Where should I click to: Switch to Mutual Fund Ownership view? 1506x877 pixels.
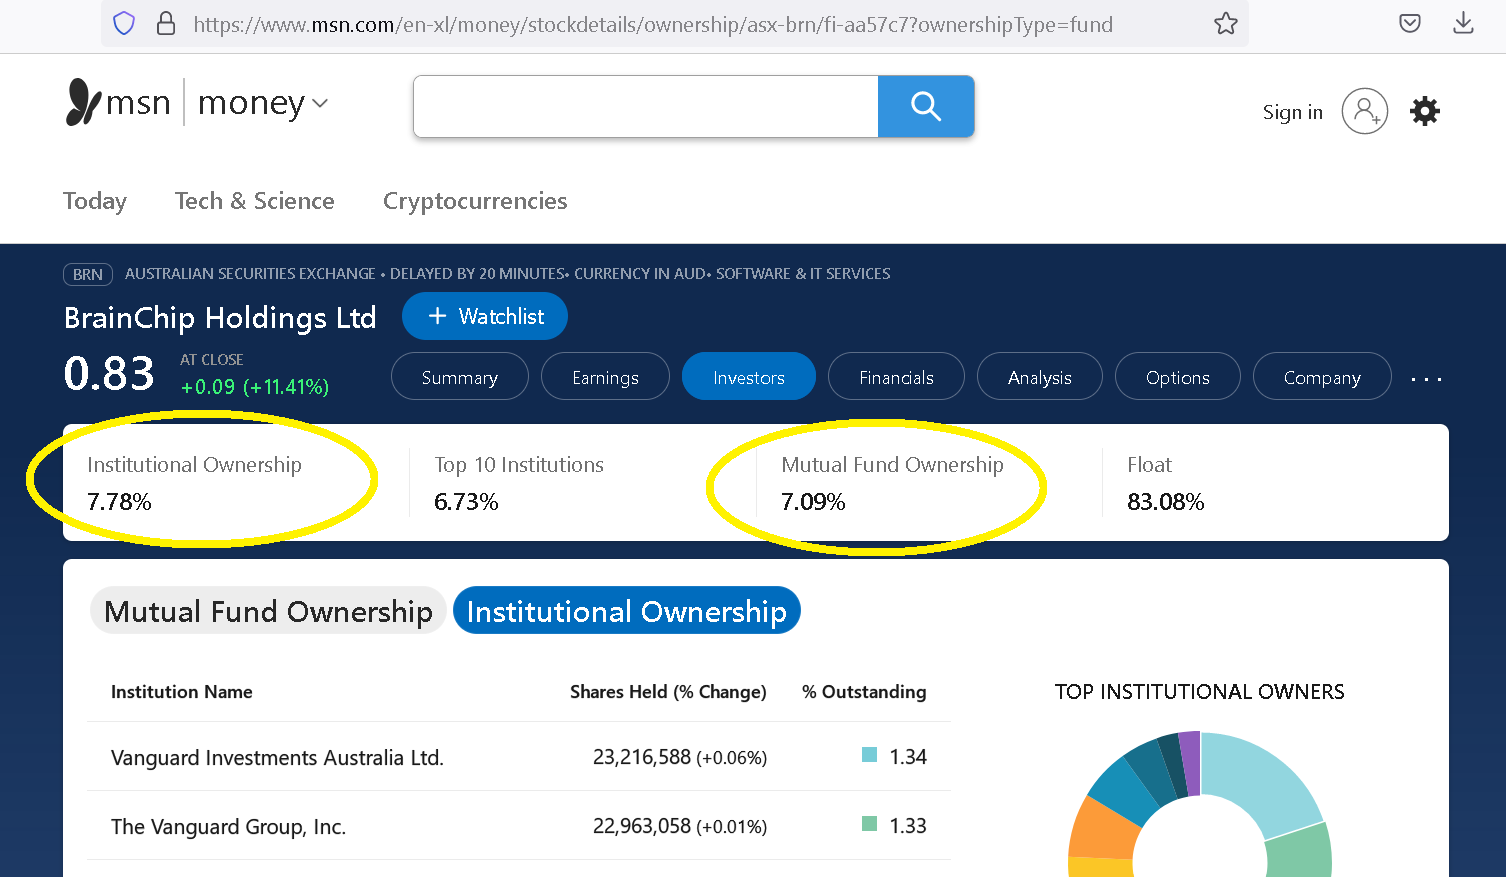268,611
